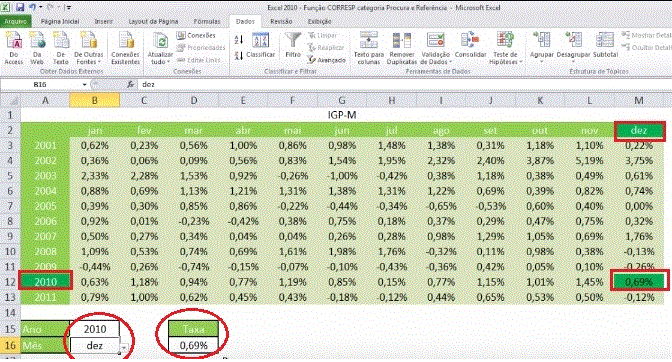This screenshot has height=362, width=672.
Task: Click the Conexões button
Action: [196, 36]
